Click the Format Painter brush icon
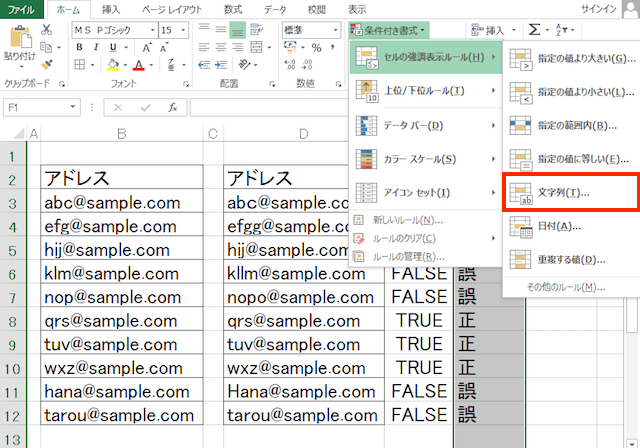The image size is (640, 448). click(47, 64)
